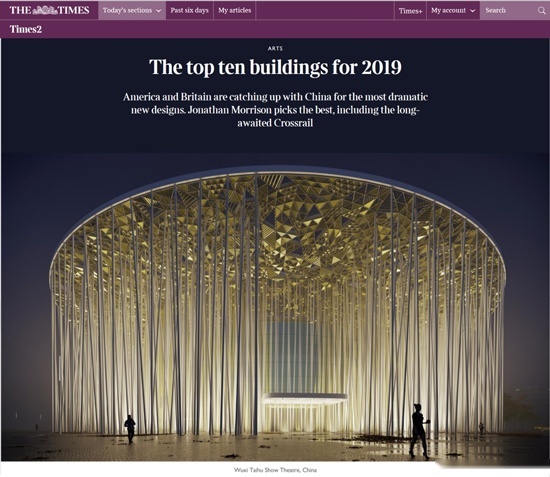Click the Wuxi Taihu Show Theatre caption
Viewport: 550px width, 477px height.
[275, 470]
